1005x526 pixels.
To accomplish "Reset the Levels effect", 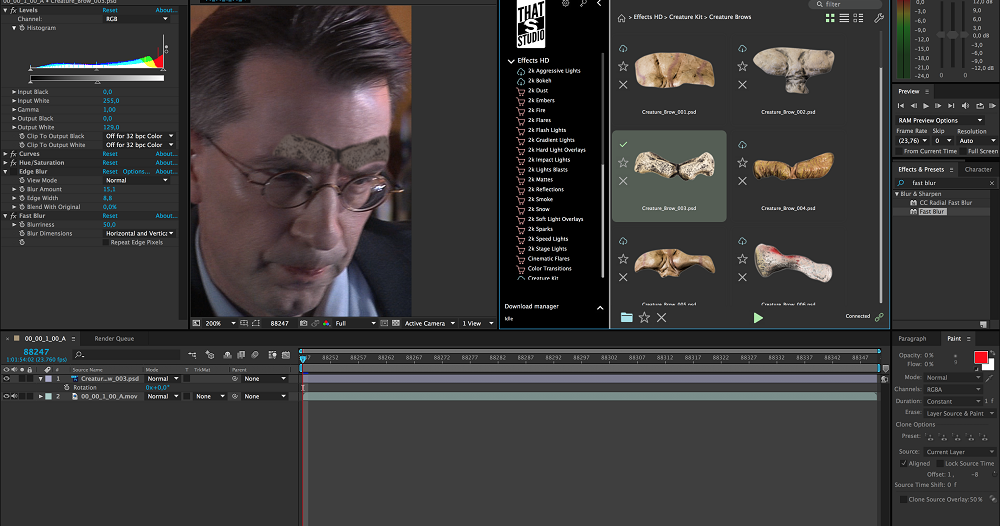I will coord(110,10).
